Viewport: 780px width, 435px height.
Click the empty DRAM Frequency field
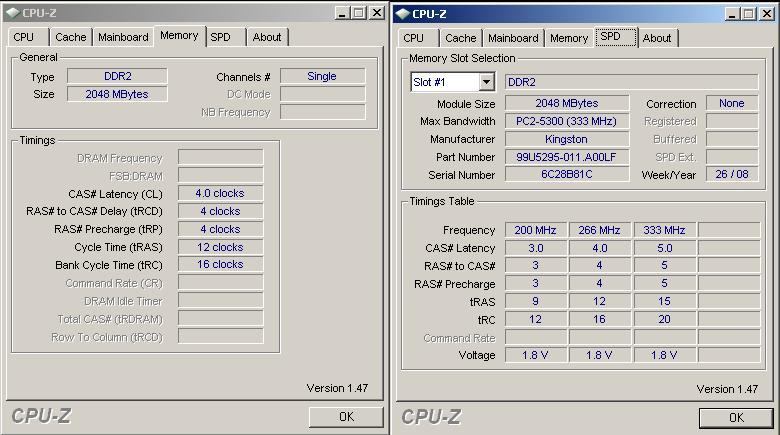[220, 157]
